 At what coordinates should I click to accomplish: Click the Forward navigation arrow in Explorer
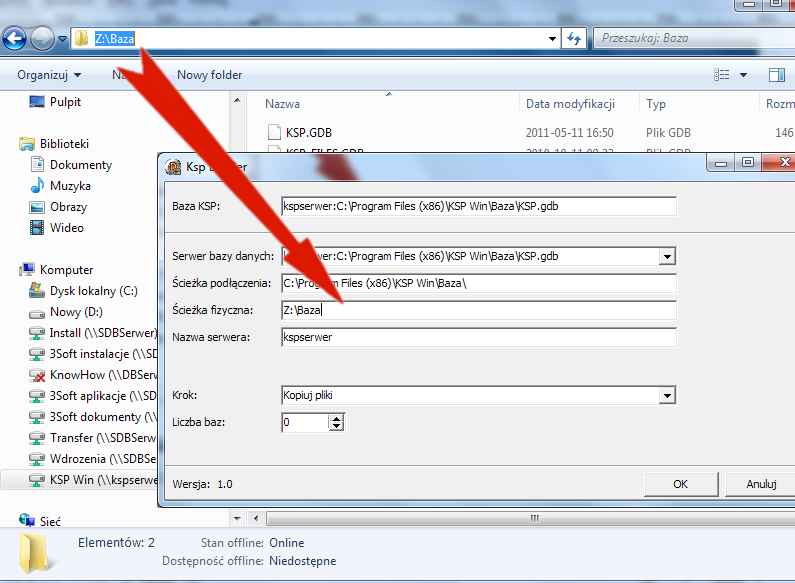pyautogui.click(x=43, y=39)
